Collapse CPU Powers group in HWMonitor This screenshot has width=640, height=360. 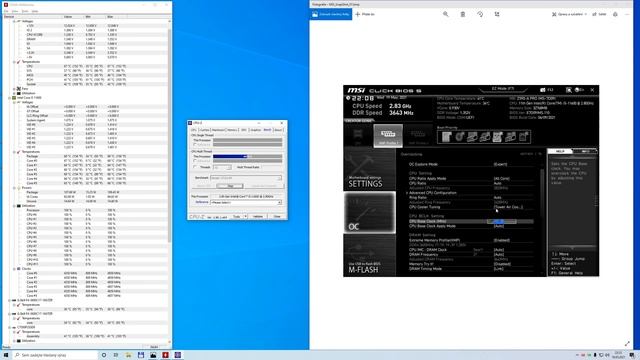(x=14, y=188)
